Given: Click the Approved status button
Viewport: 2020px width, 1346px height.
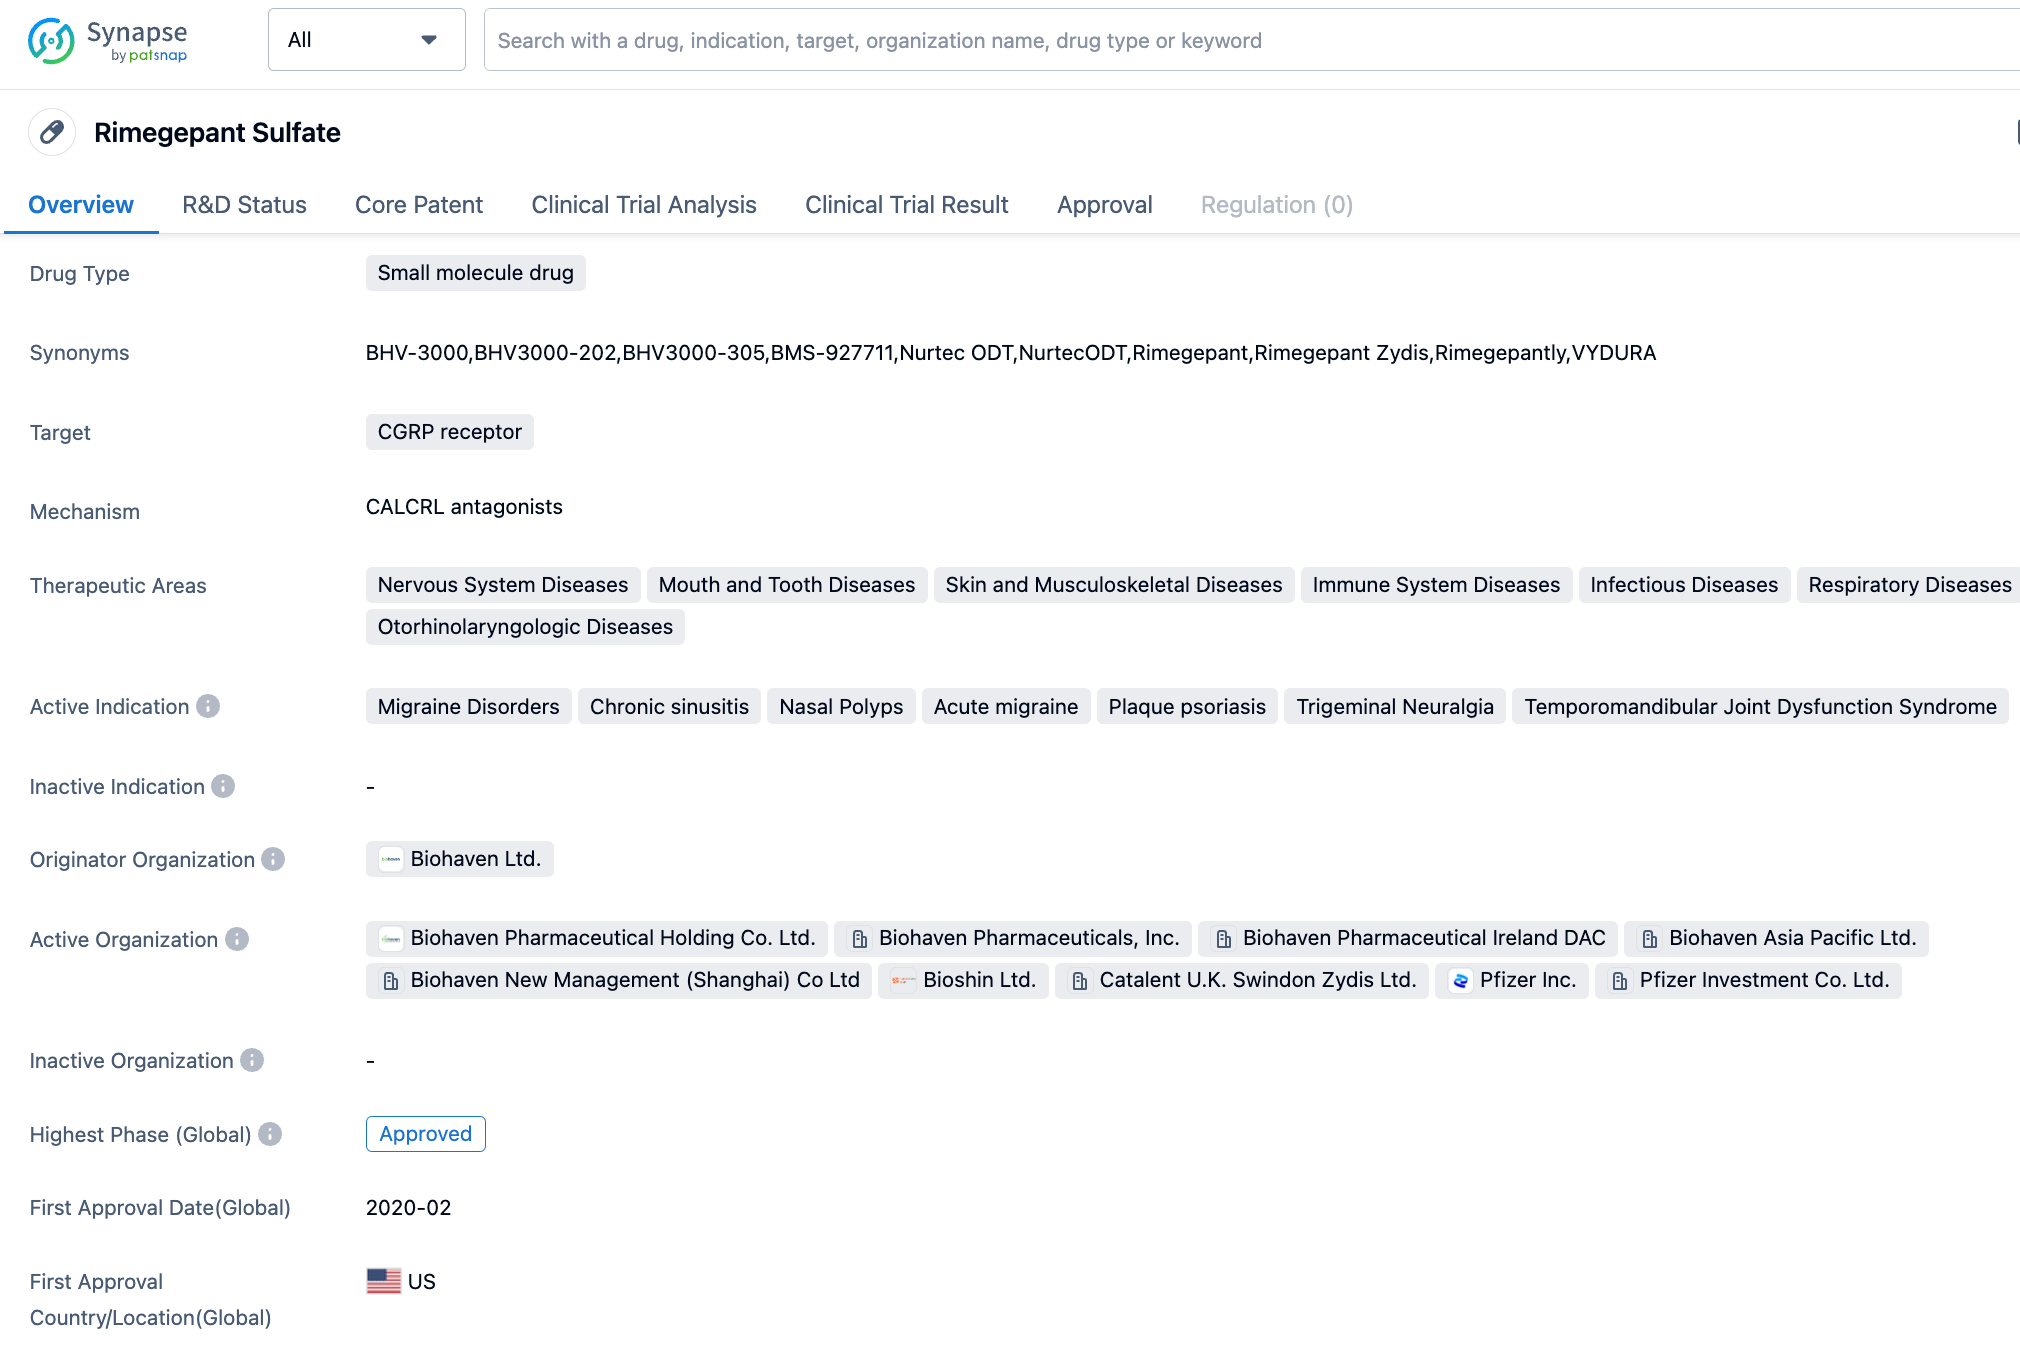Looking at the screenshot, I should 425,1133.
